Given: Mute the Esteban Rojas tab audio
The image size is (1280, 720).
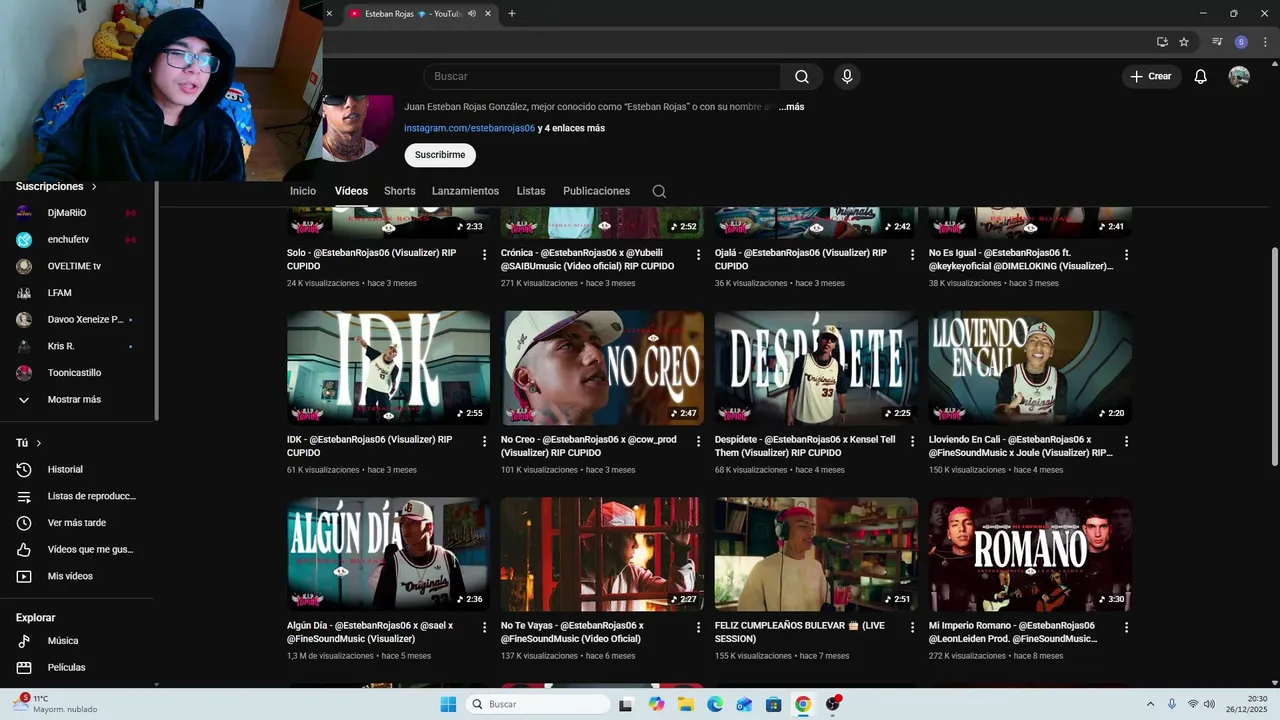Looking at the screenshot, I should [472, 14].
